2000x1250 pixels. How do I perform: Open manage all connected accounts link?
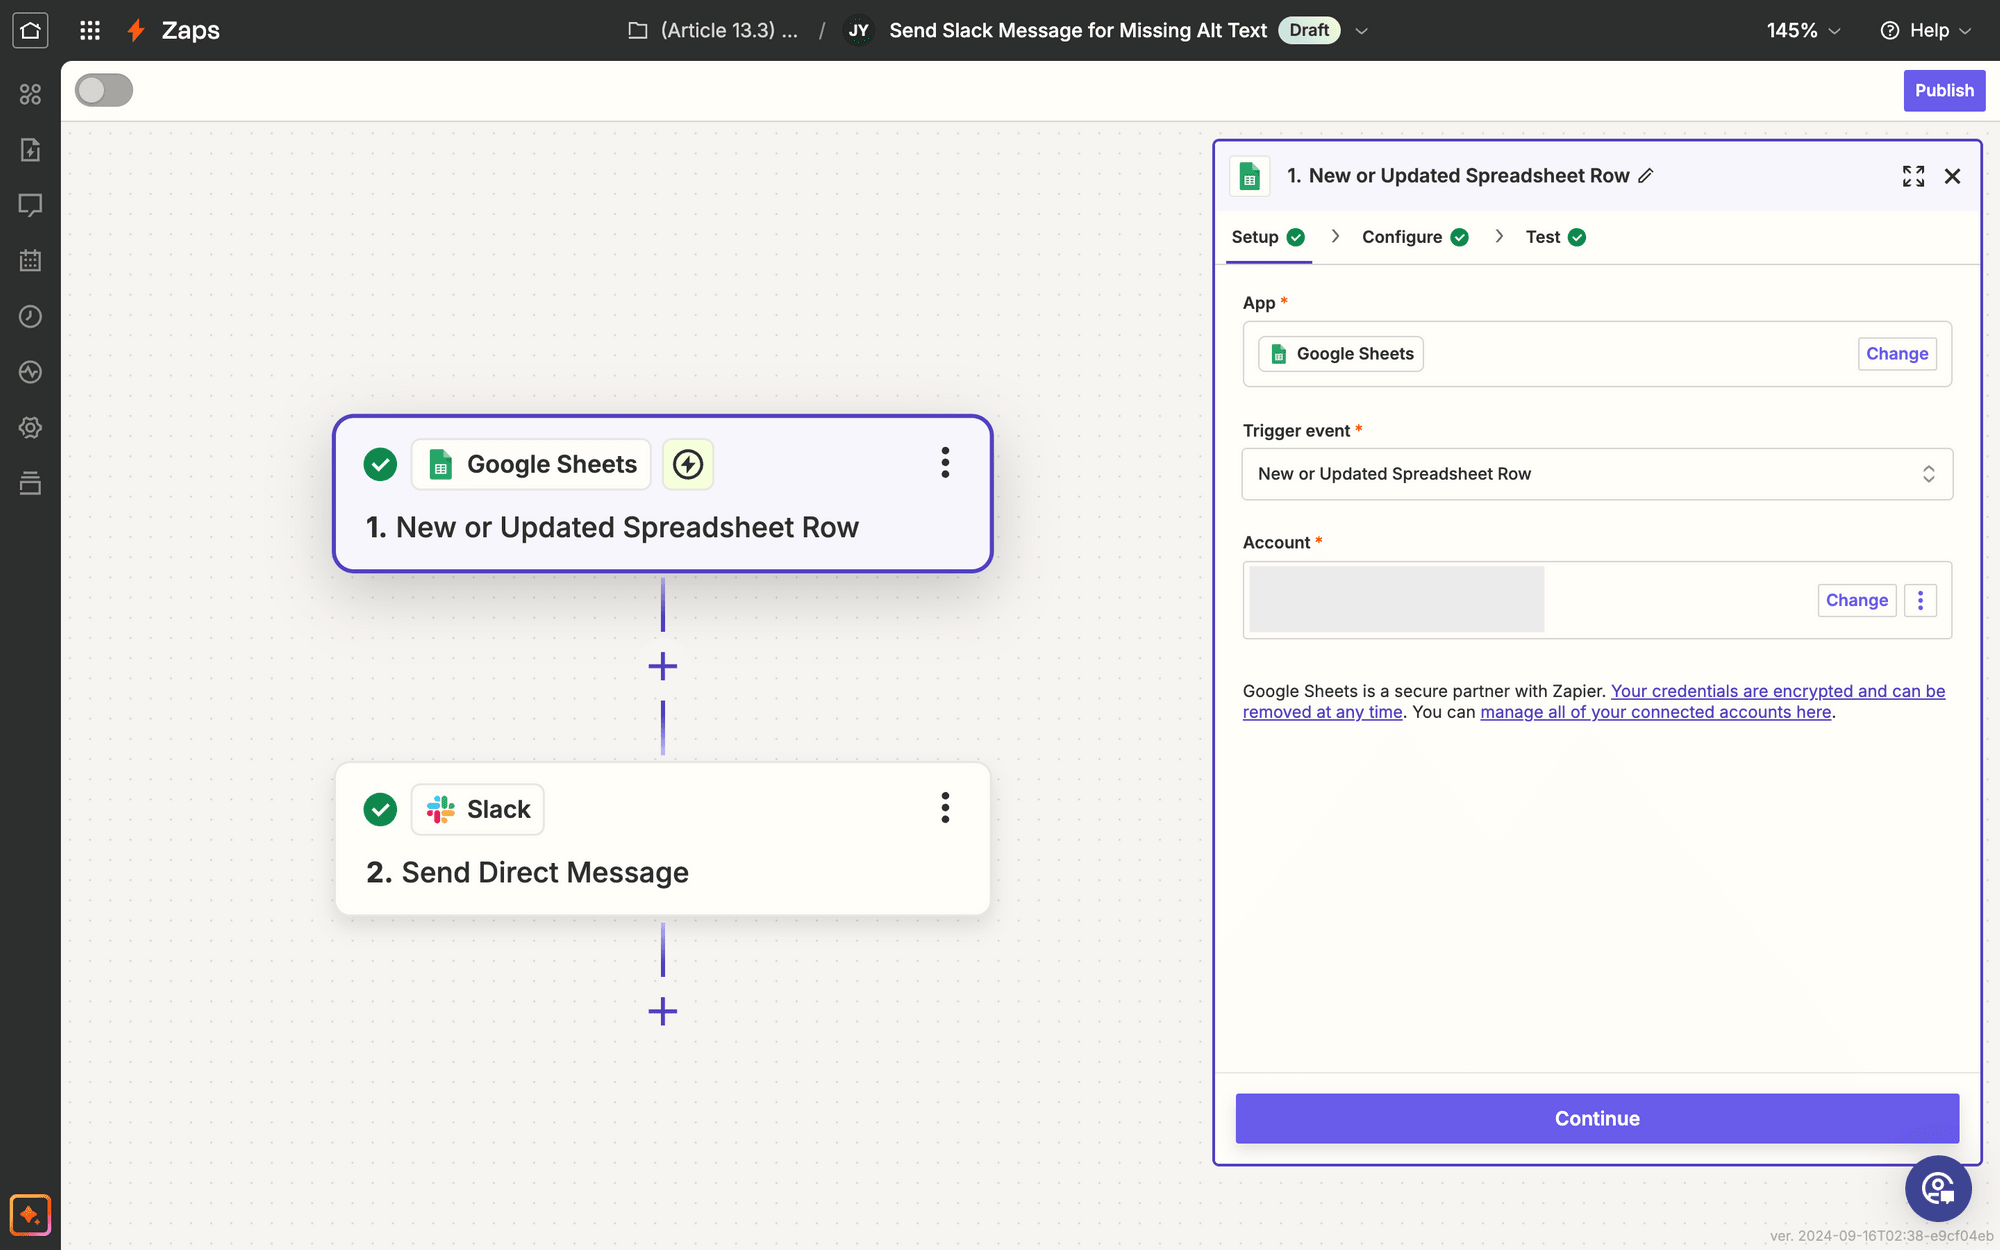(1656, 712)
